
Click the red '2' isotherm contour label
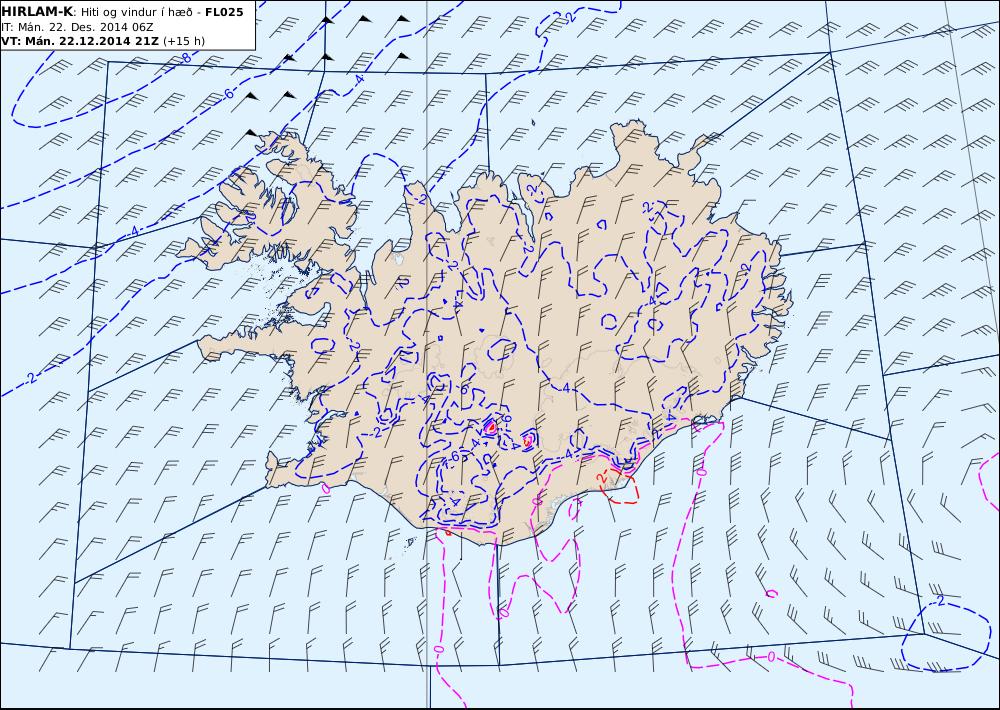601,477
